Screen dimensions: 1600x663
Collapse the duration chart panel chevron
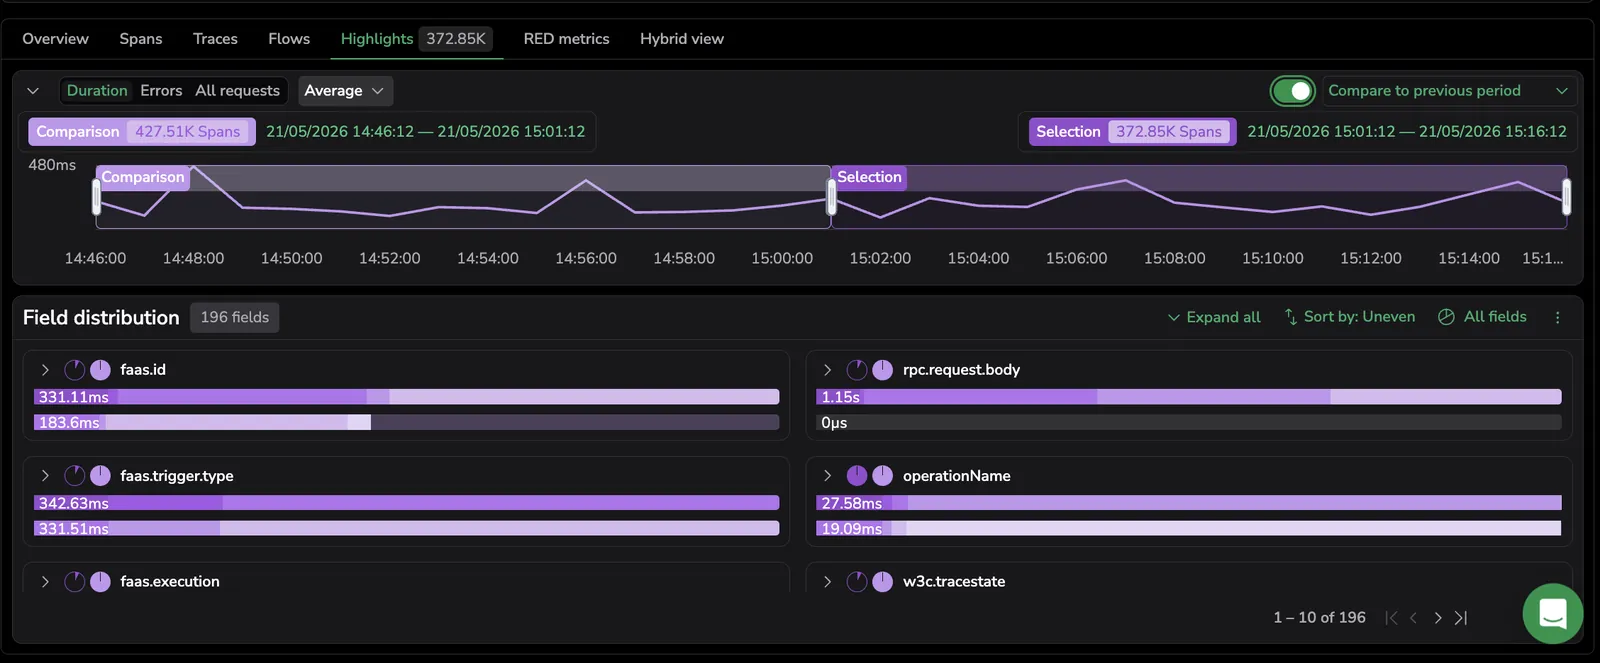33,91
